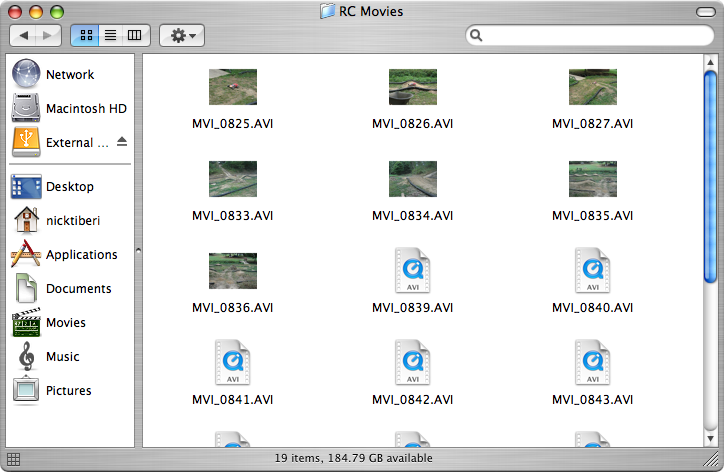Screen dimensions: 724x472
Task: Select MVI_0842.AVI QuickTime file icon
Action: tap(413, 363)
